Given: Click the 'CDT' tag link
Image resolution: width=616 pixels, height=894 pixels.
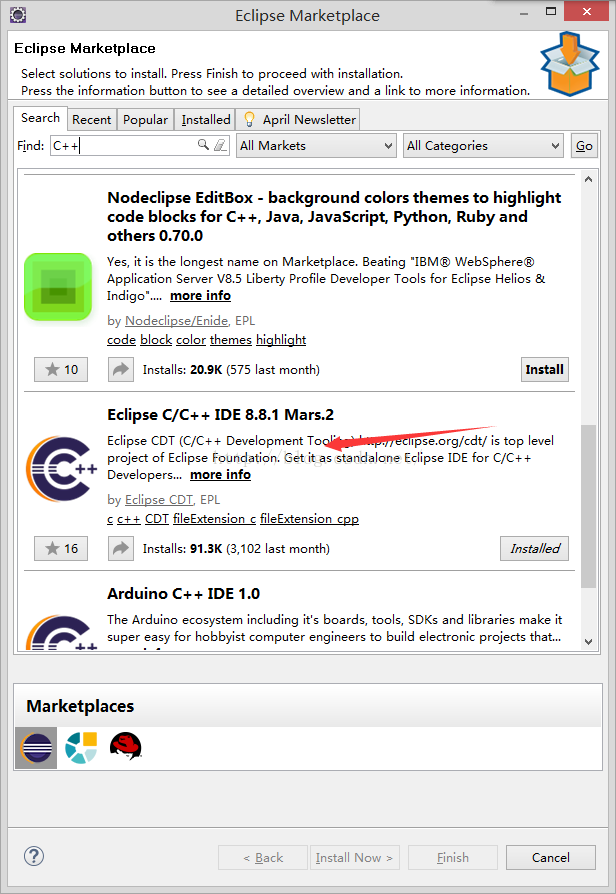Looking at the screenshot, I should 157,519.
